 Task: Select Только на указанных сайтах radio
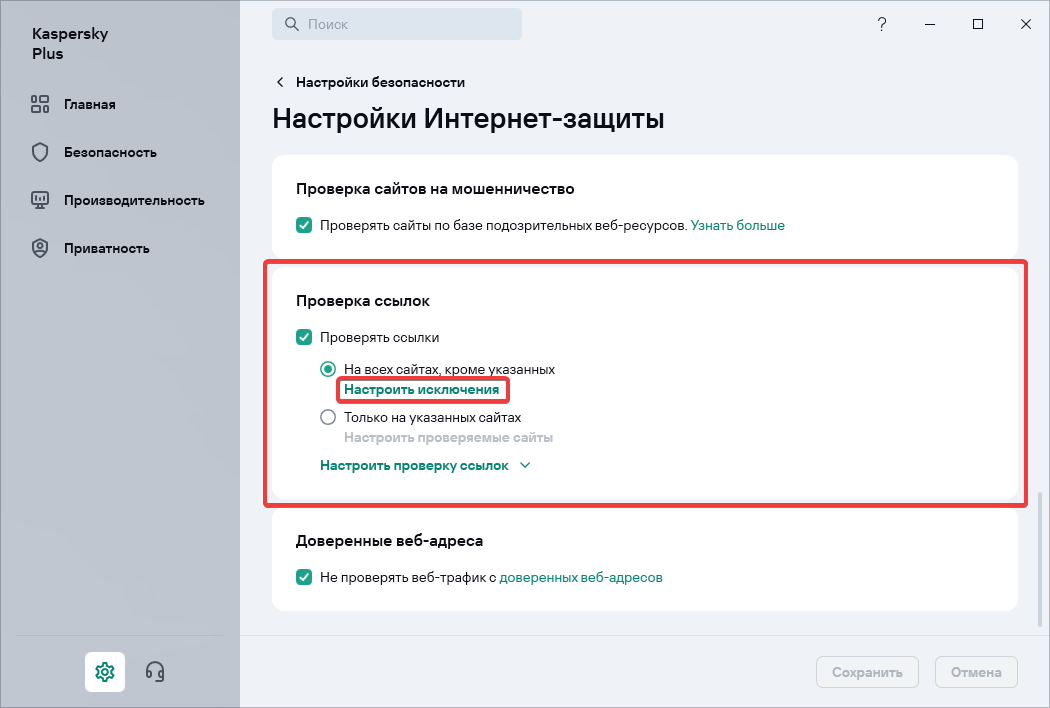(x=328, y=417)
